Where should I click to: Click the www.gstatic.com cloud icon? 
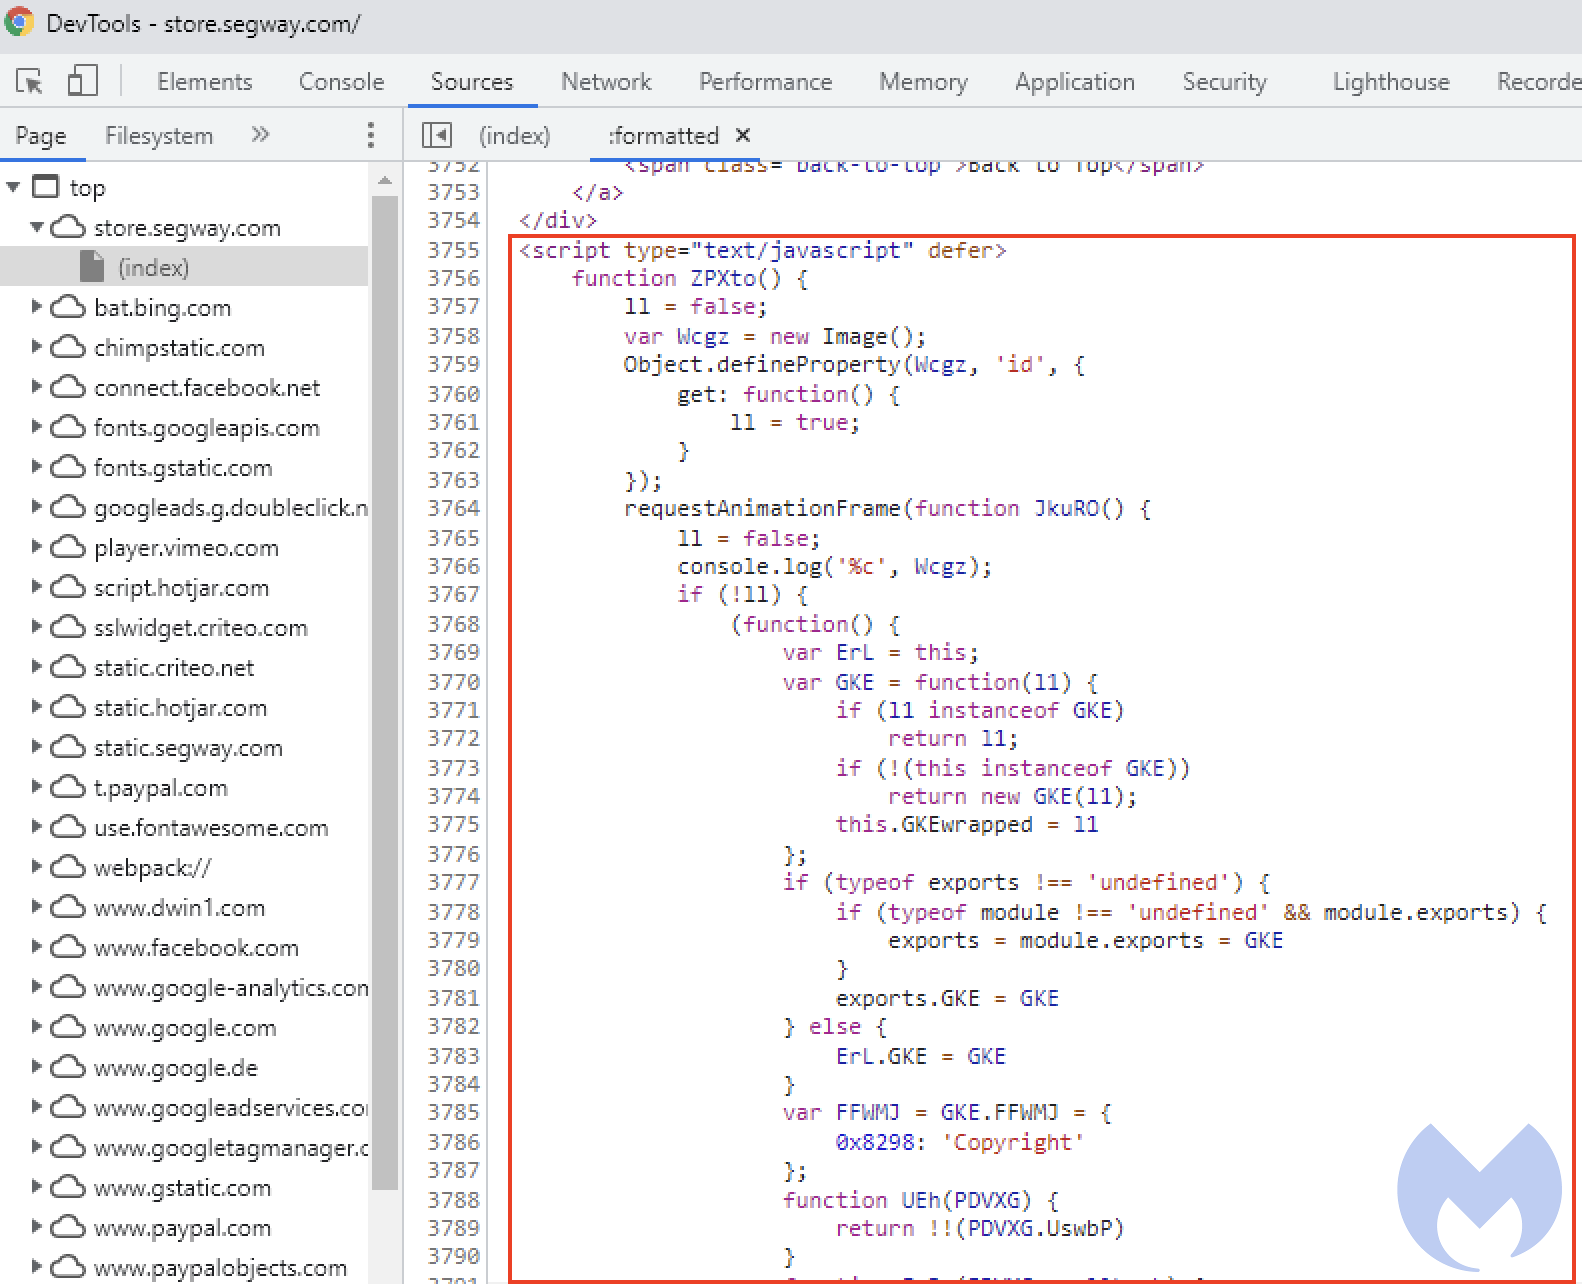(68, 1187)
